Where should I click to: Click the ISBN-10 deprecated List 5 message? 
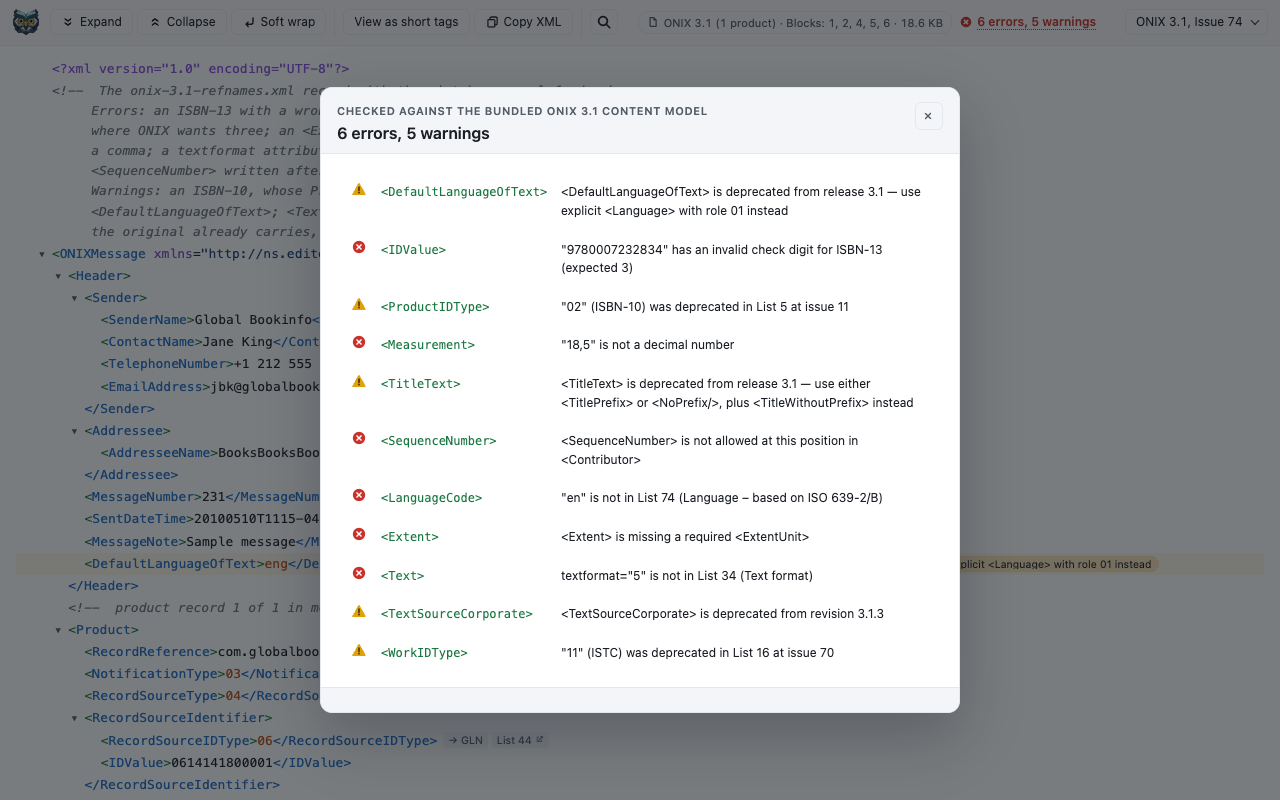coord(705,307)
